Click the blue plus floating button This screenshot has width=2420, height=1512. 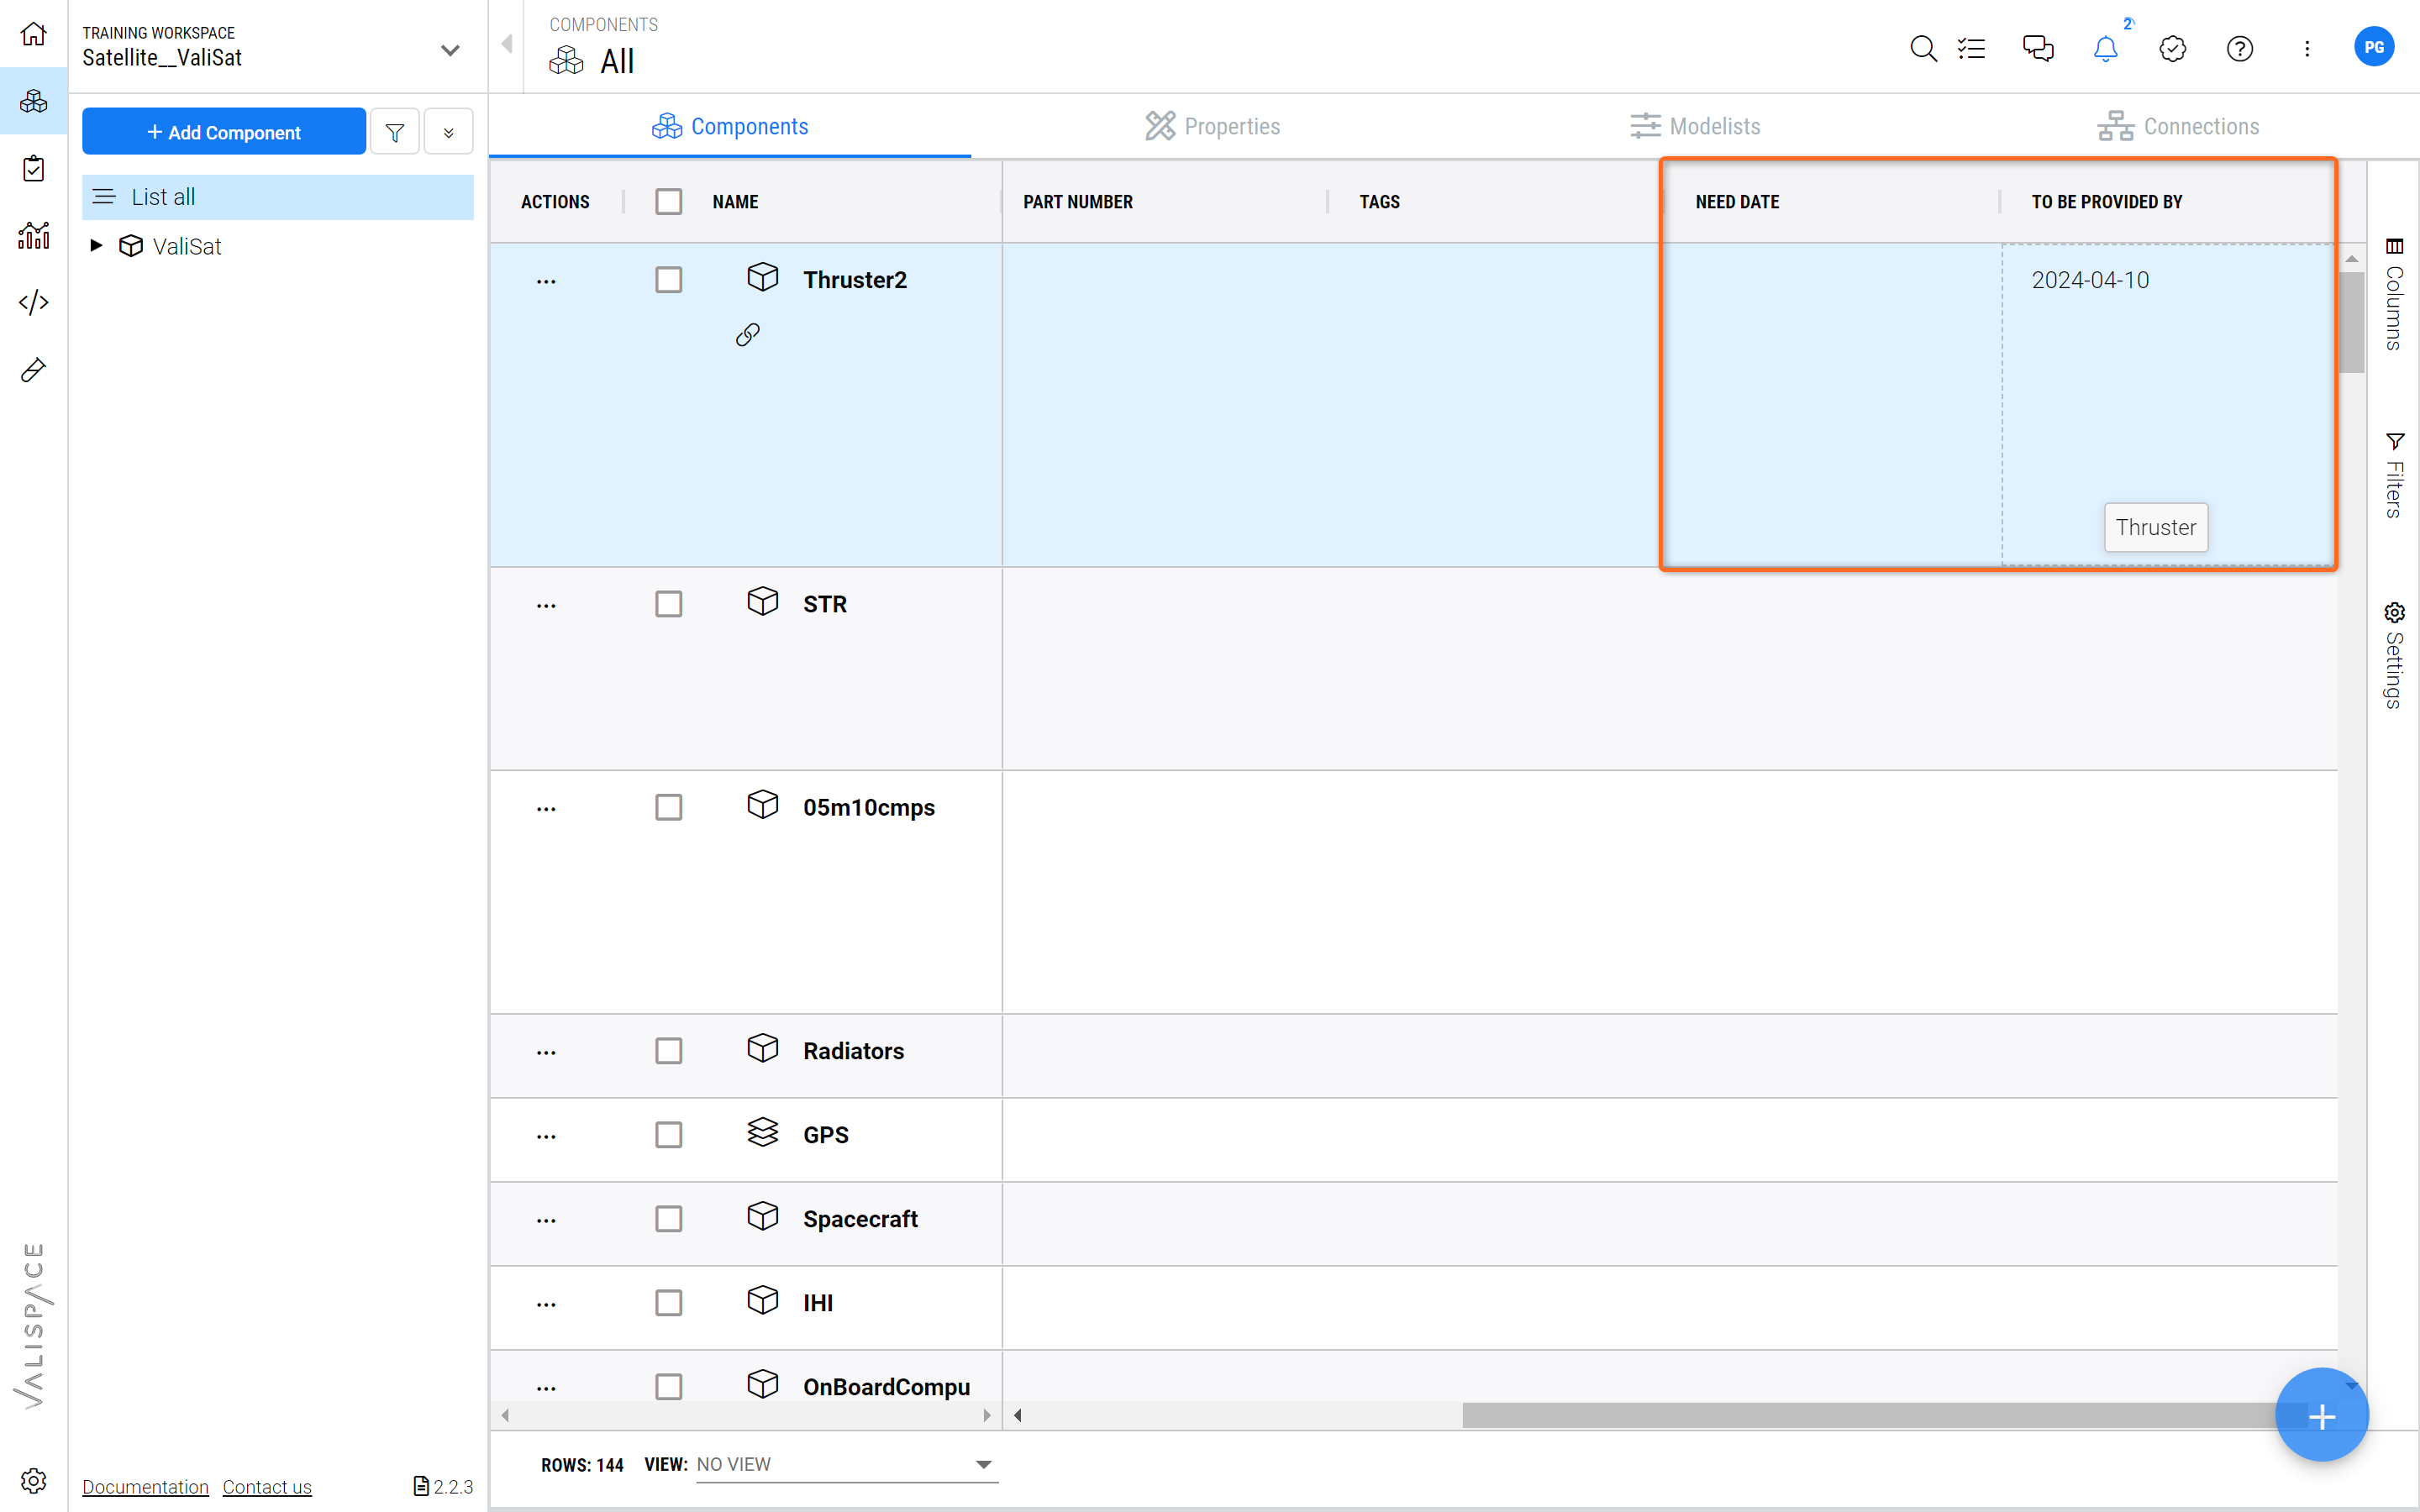point(2321,1415)
